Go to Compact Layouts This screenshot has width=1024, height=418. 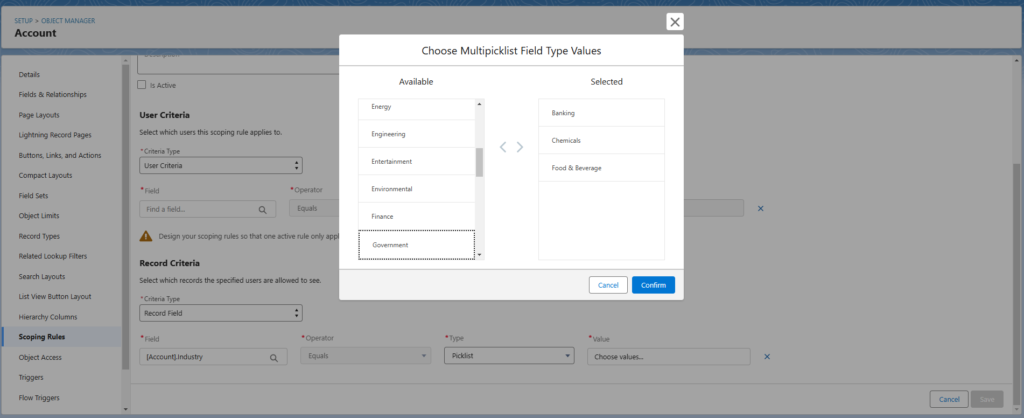tap(45, 176)
